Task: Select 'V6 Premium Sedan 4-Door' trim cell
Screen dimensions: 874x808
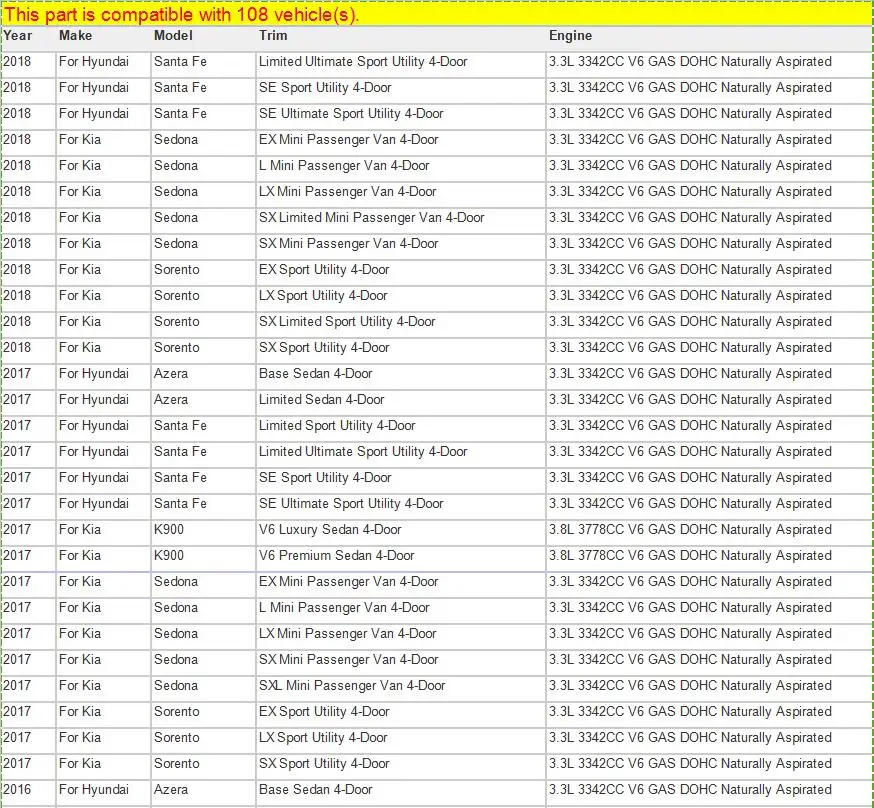Action: 337,556
